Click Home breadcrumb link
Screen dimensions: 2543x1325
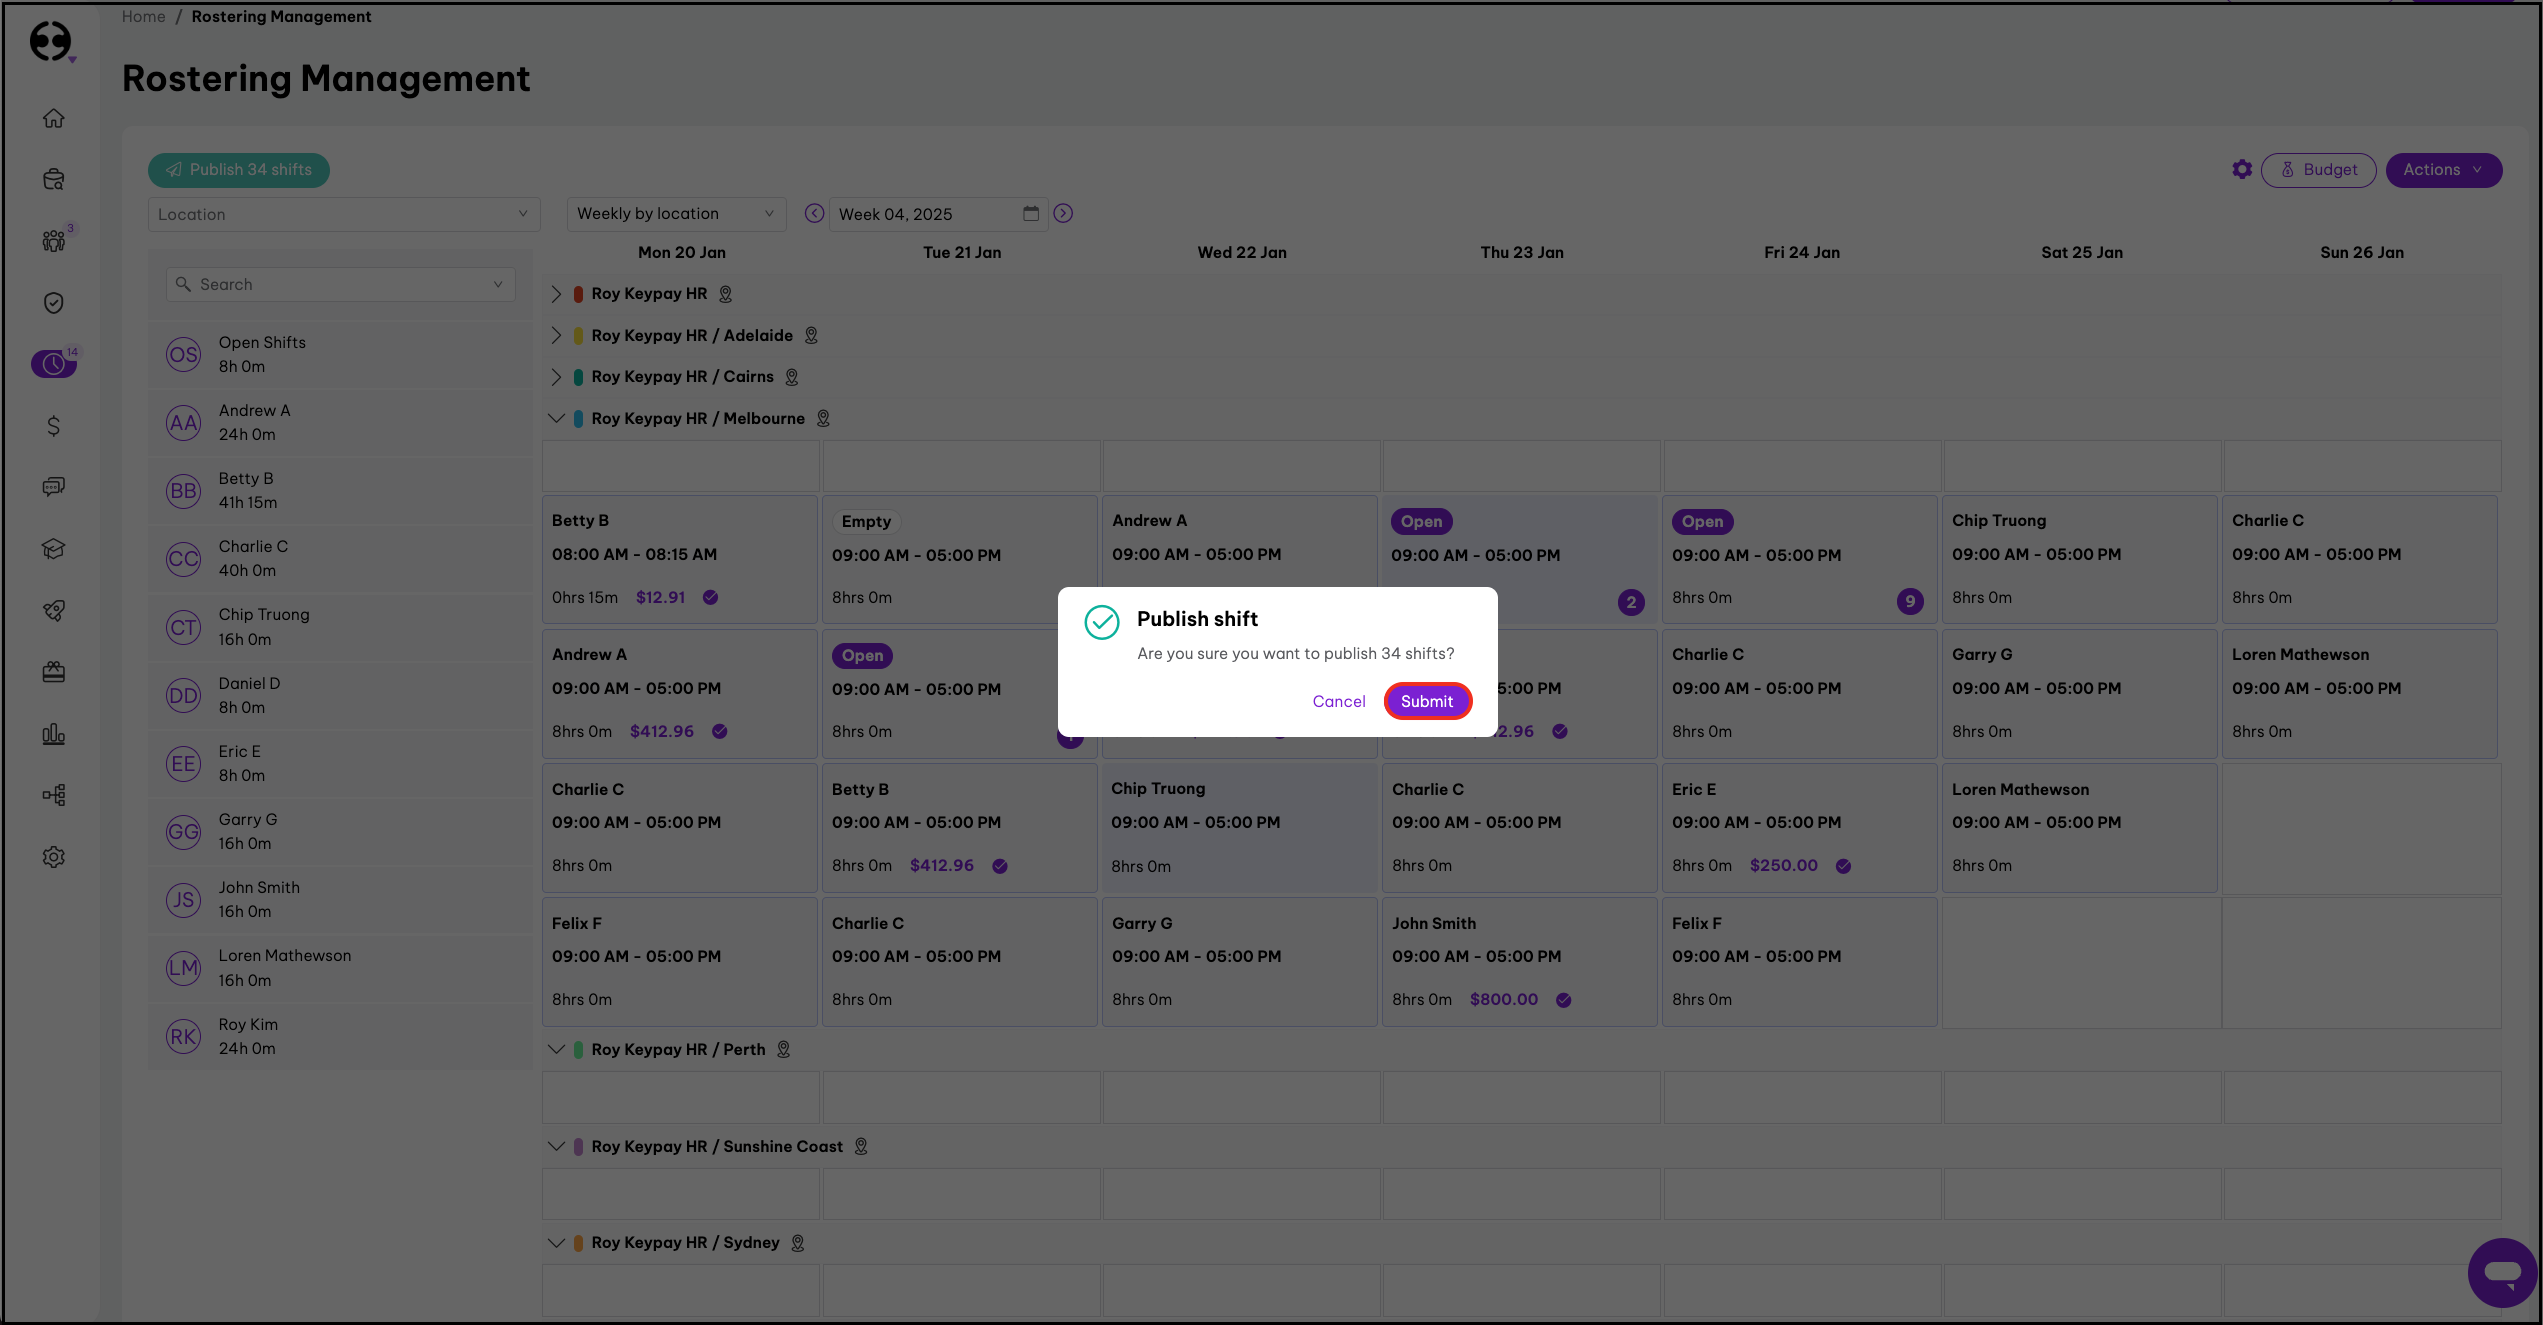pyautogui.click(x=143, y=16)
